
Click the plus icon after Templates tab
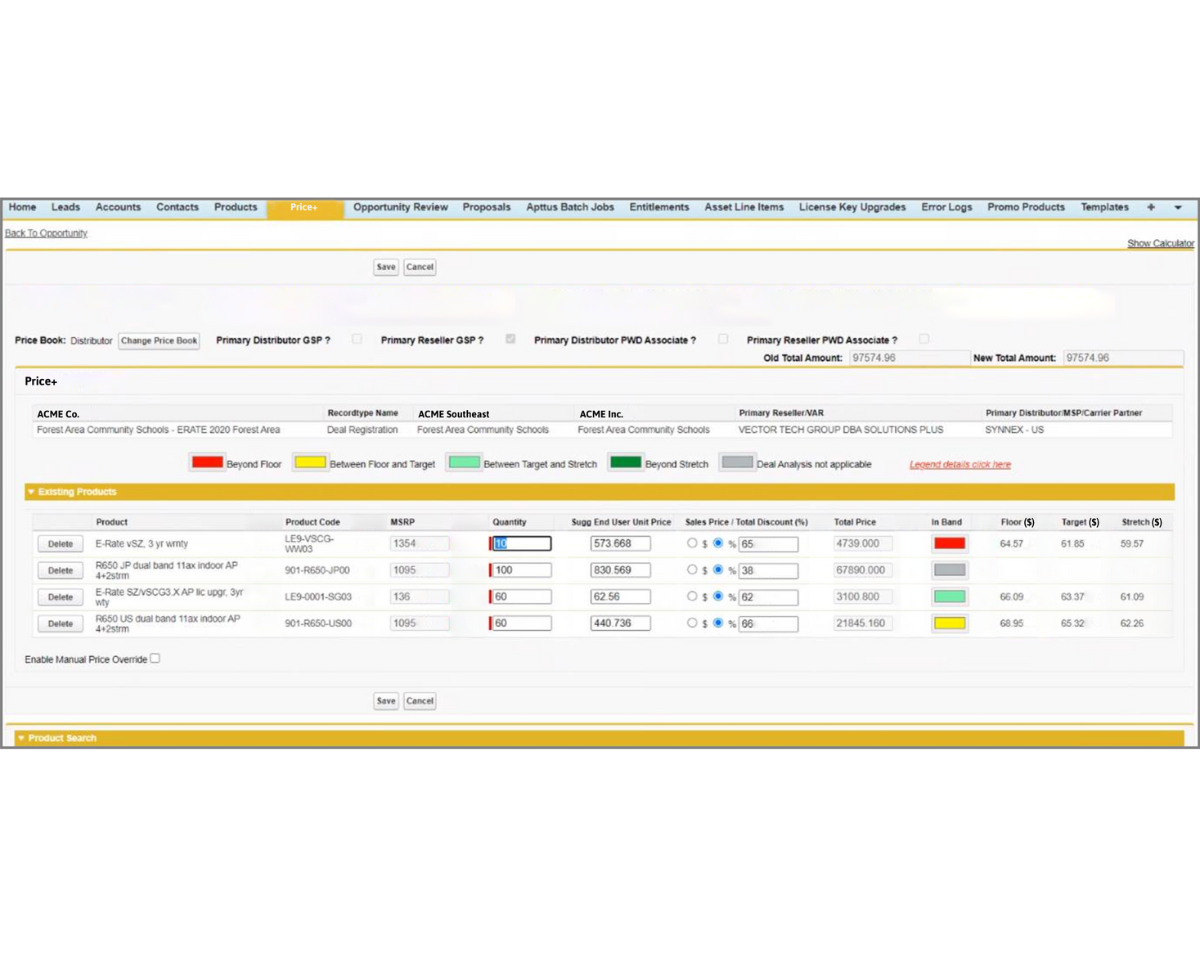click(x=1151, y=207)
